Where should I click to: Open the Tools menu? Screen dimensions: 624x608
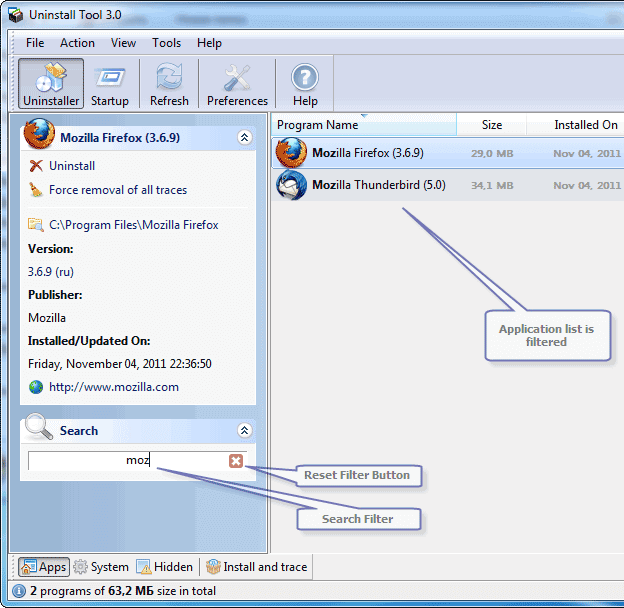click(x=166, y=43)
